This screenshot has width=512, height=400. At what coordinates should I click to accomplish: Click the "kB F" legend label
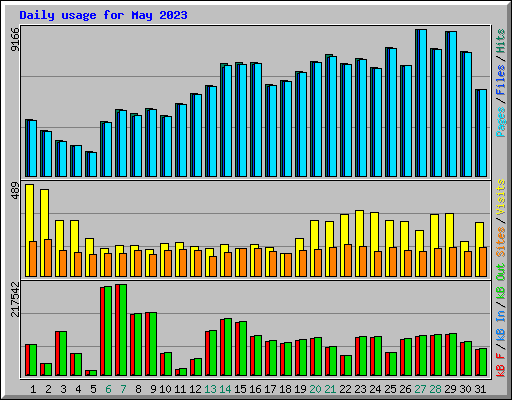click(500, 365)
